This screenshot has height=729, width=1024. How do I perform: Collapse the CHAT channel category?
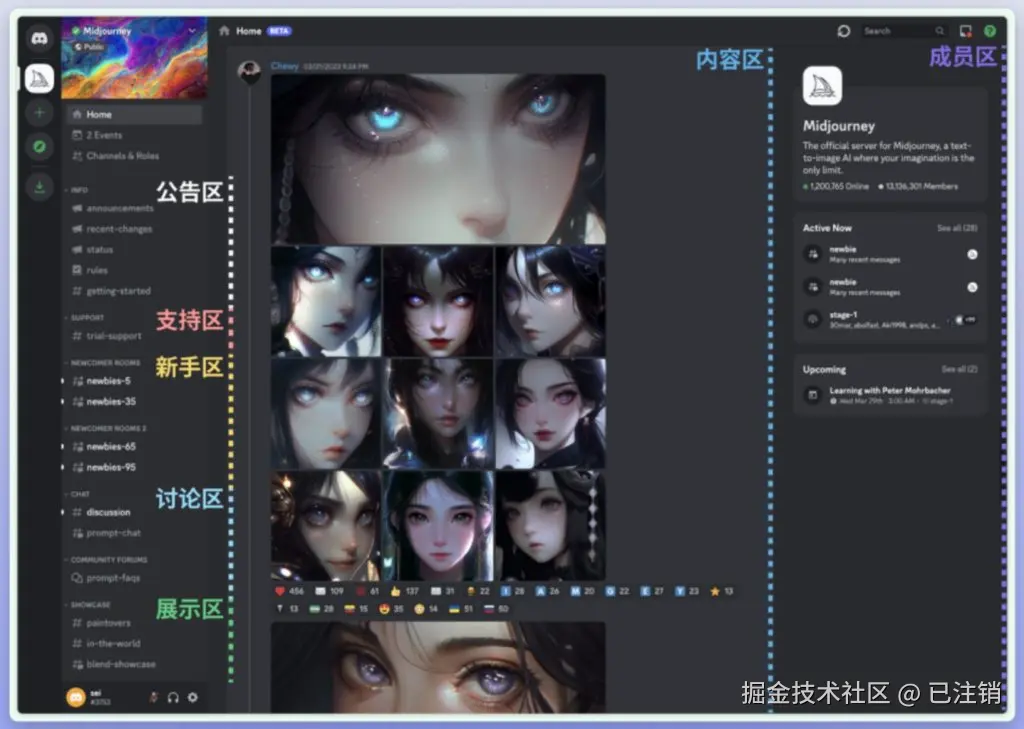[x=78, y=494]
